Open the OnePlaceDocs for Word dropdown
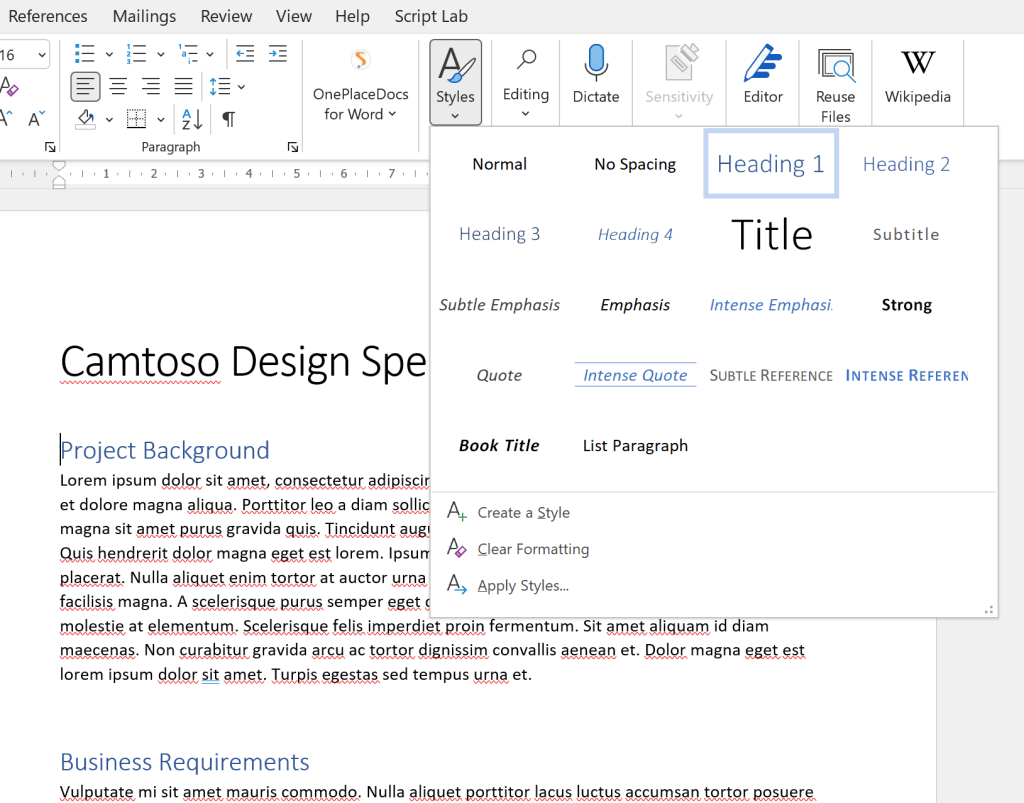Viewport: 1024px width, 803px height. coord(361,105)
